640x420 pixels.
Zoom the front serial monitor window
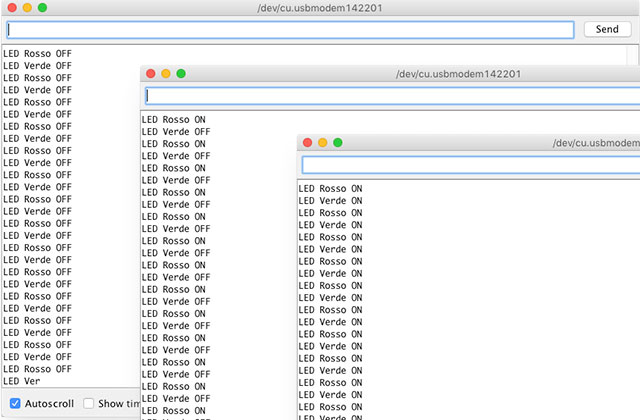click(338, 143)
